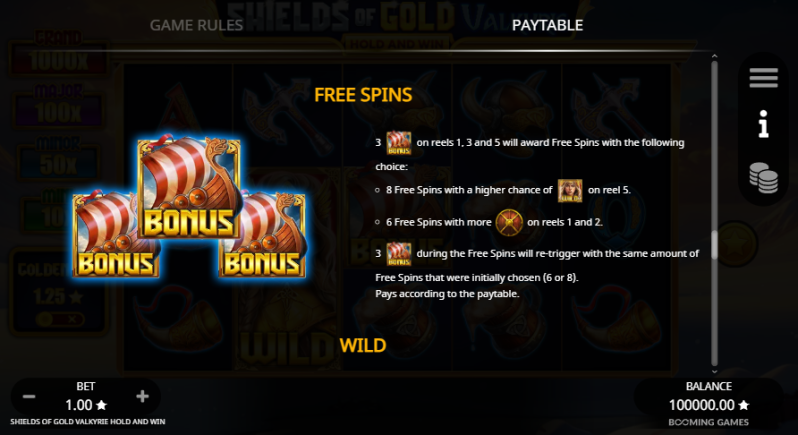
Task: Click the small bonus icon in first line
Action: coord(398,143)
